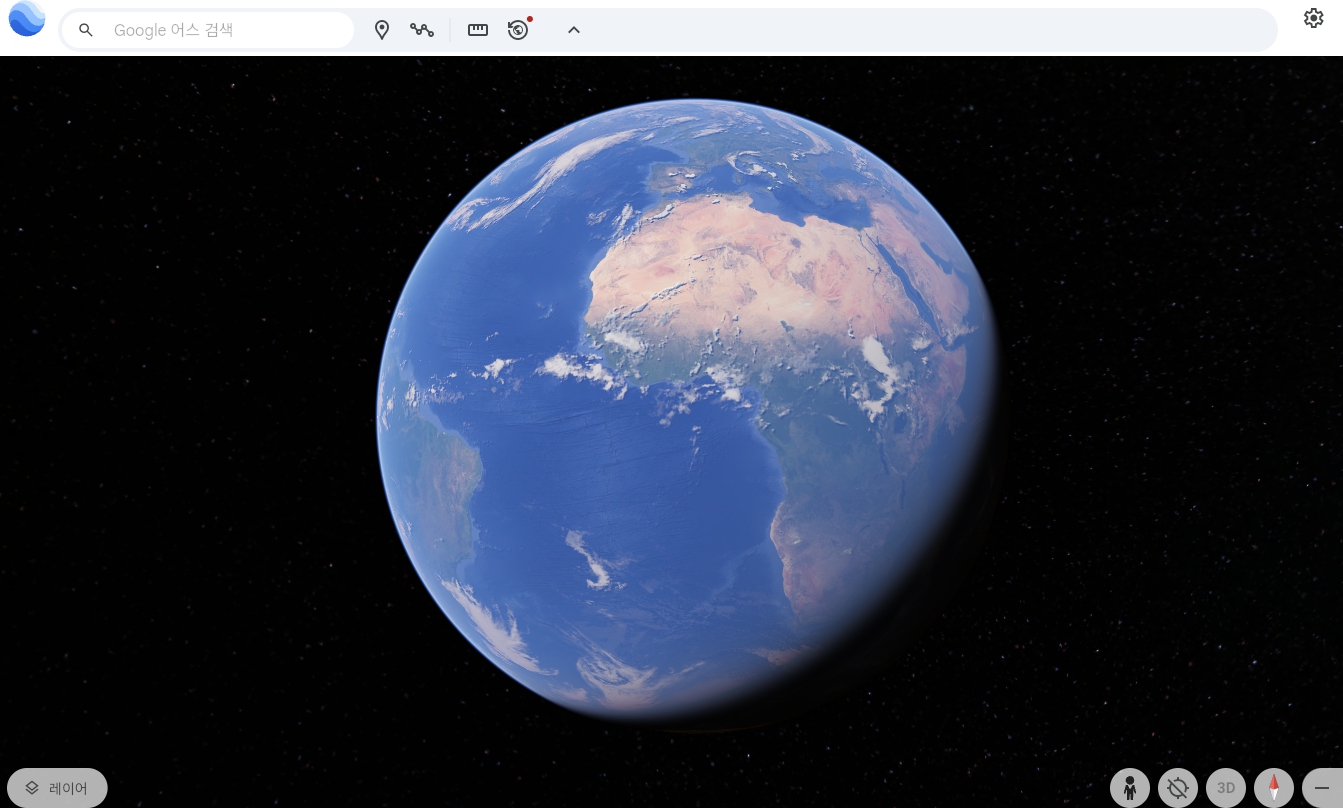
Task: Open settings gear icon
Action: coord(1314,18)
